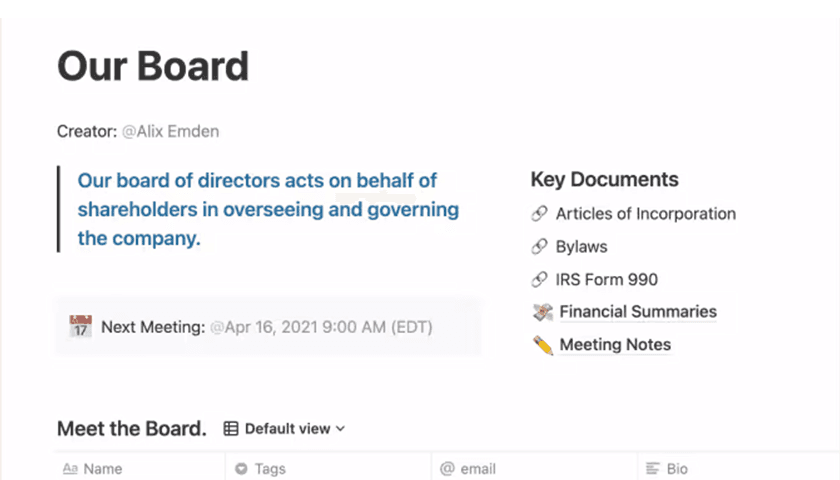Open the Bylaws document link
Viewport: 840px width, 480px height.
(581, 247)
